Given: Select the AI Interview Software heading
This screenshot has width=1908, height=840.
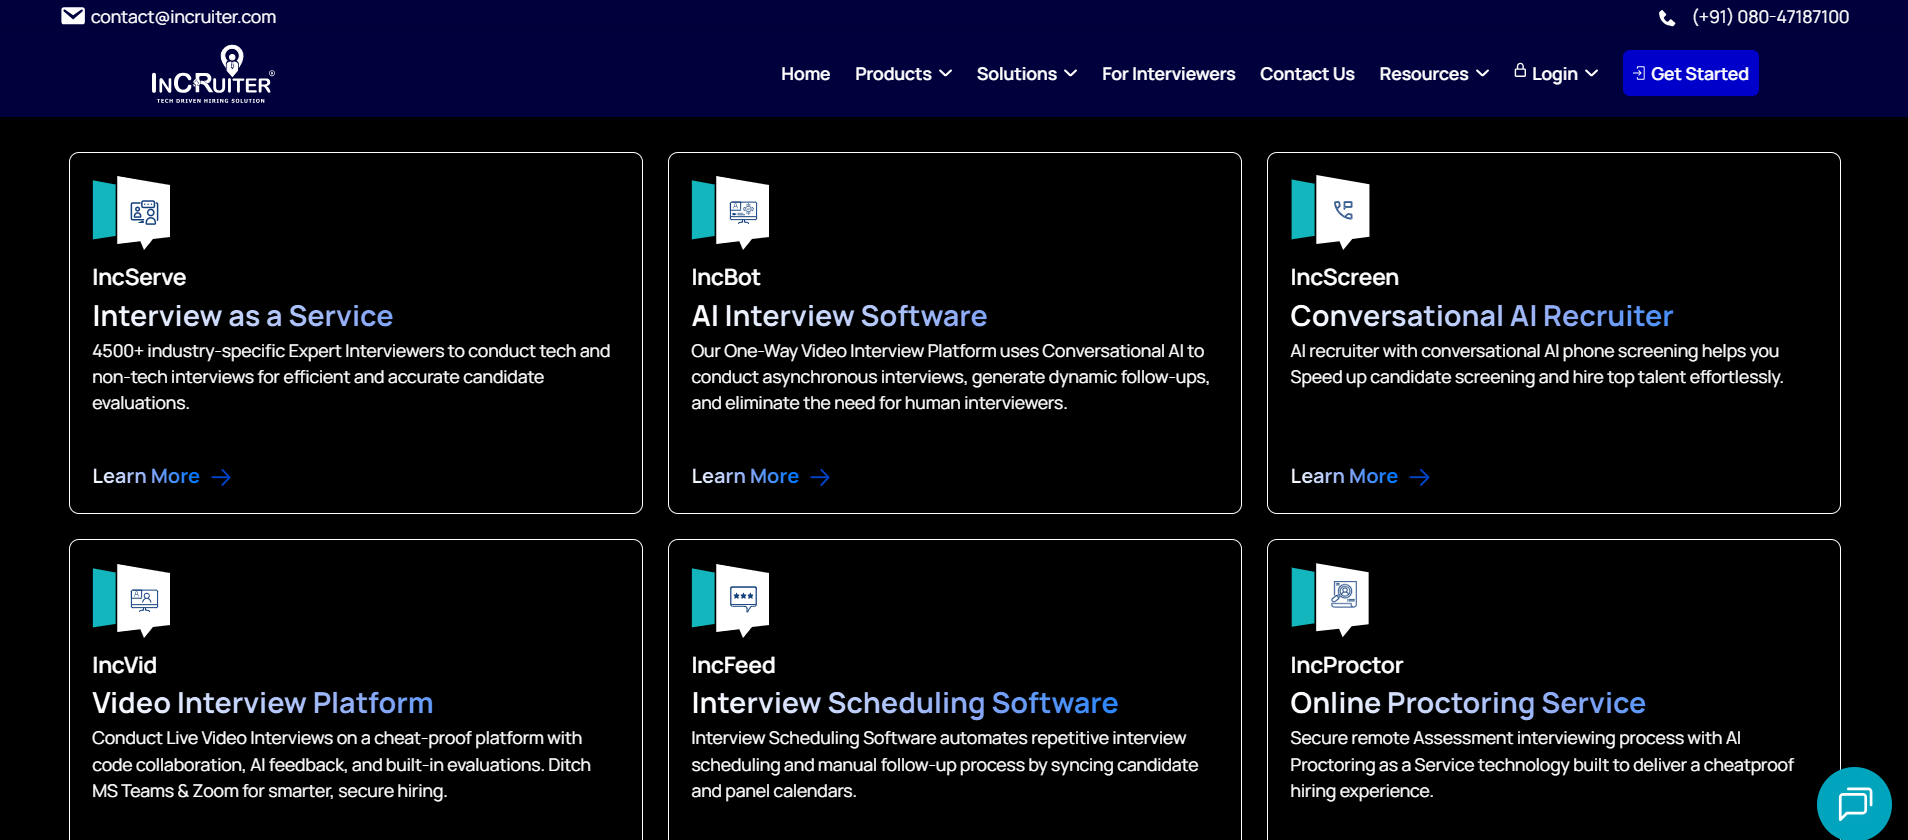Looking at the screenshot, I should point(839,316).
